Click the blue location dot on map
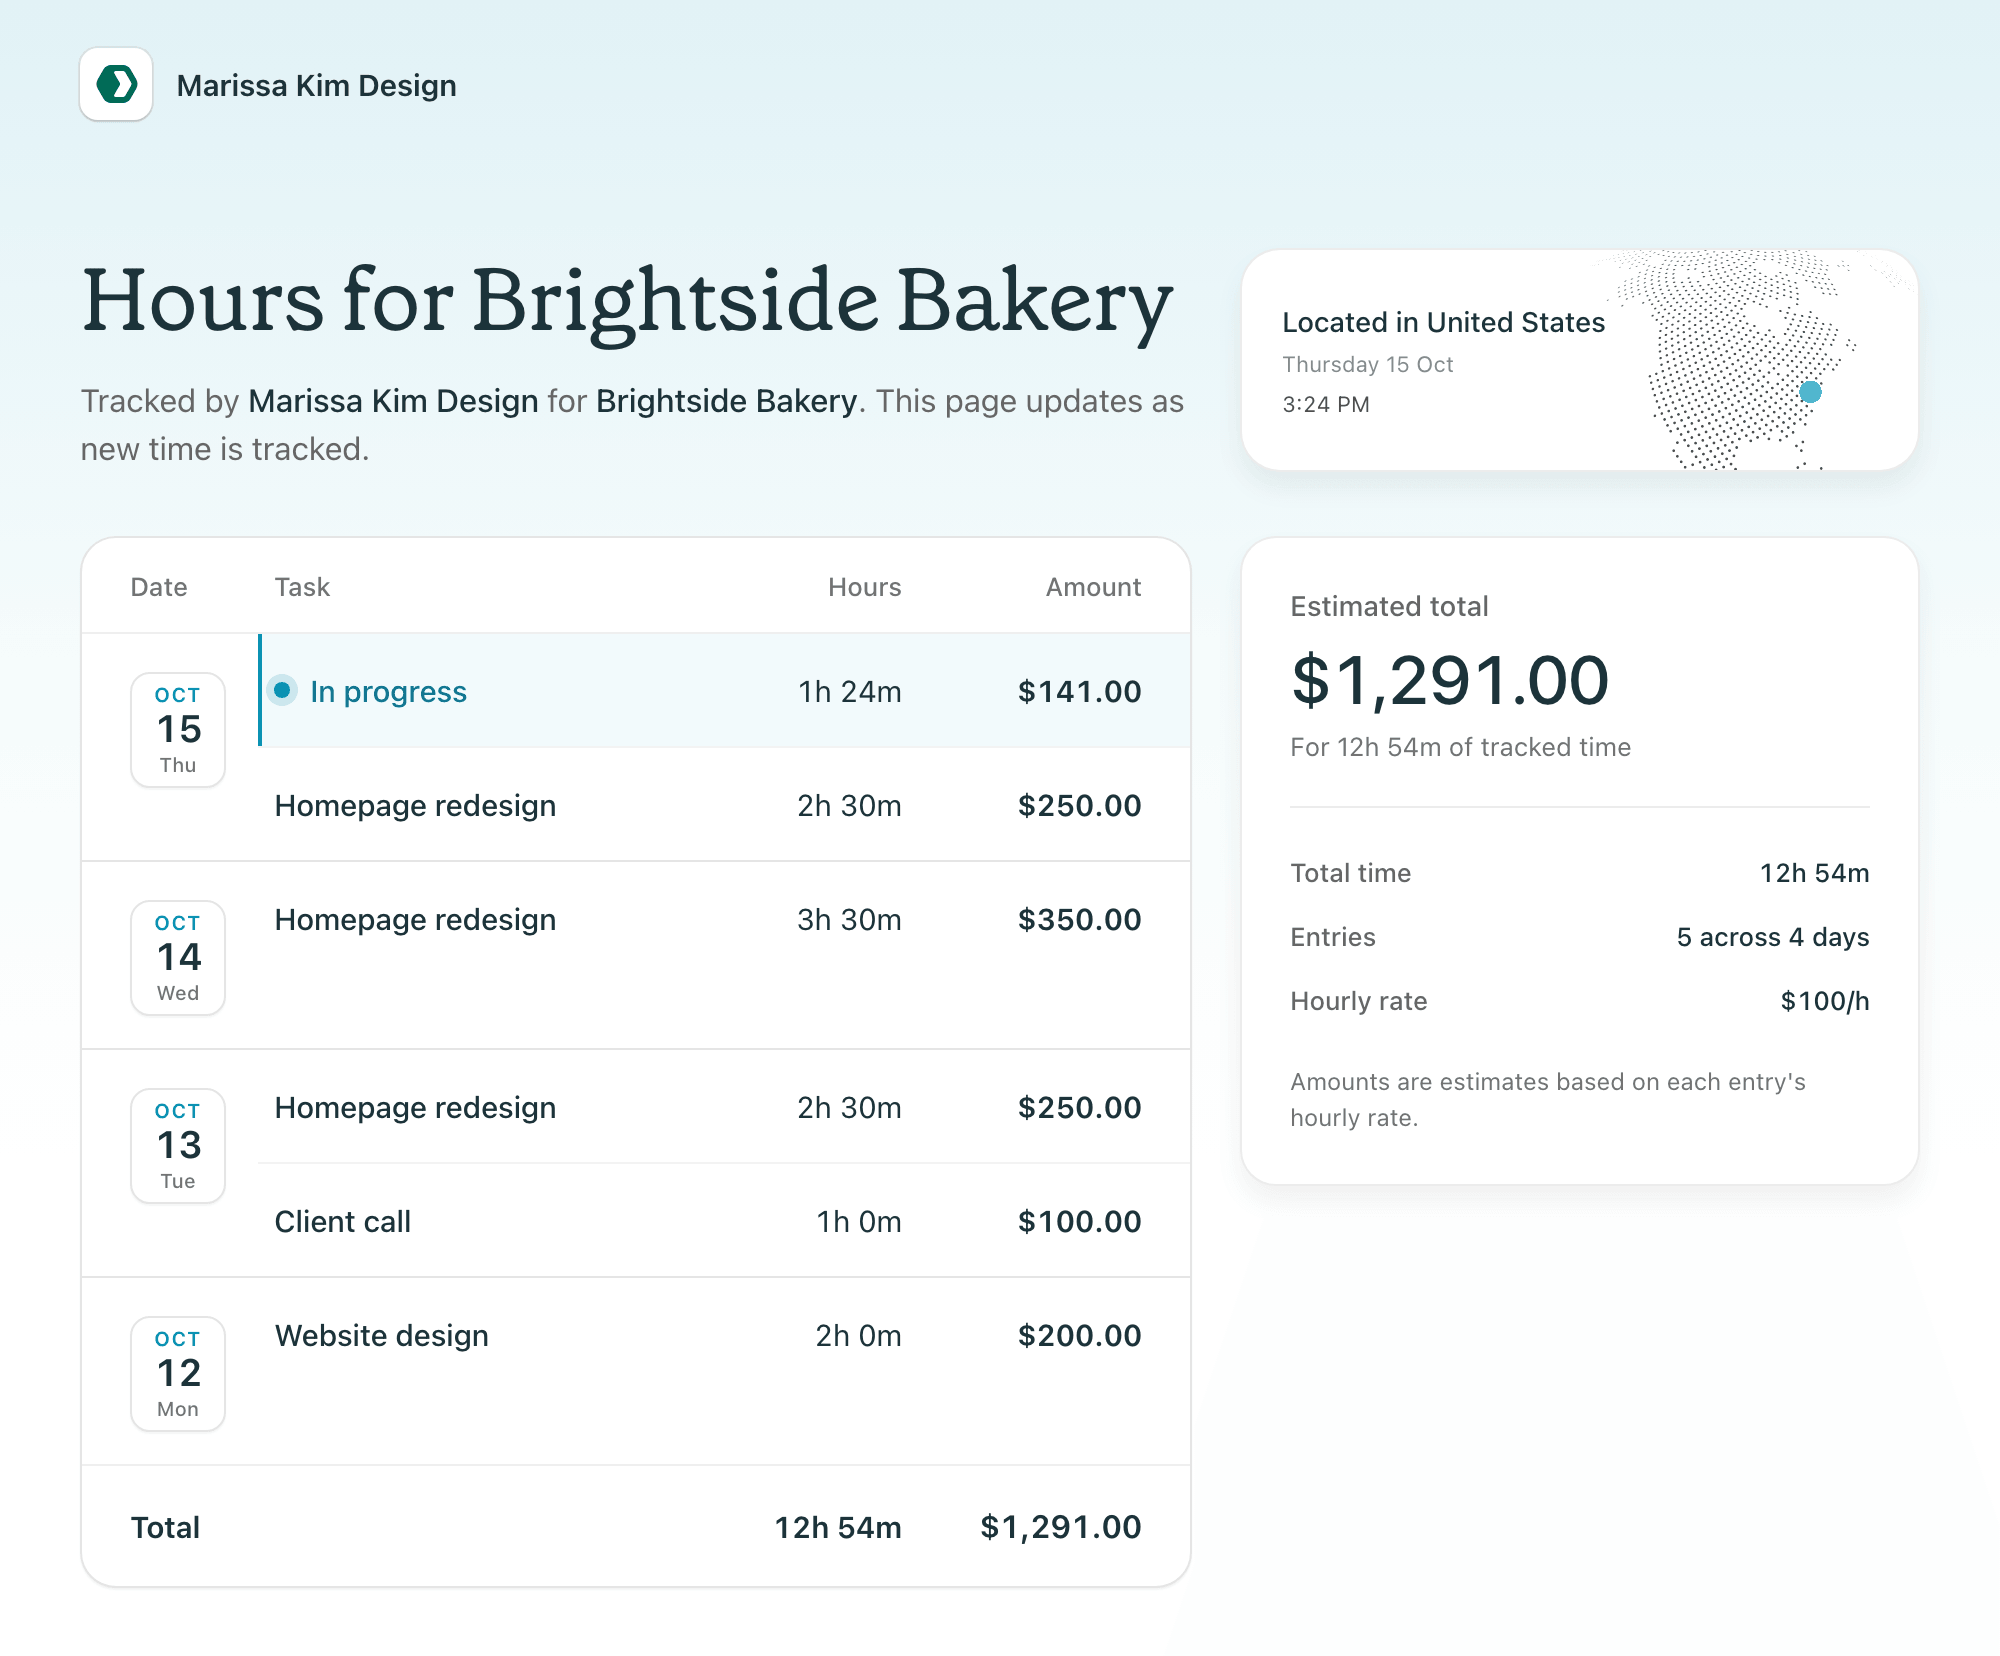The height and width of the screenshot is (1656, 2000). tap(1810, 392)
